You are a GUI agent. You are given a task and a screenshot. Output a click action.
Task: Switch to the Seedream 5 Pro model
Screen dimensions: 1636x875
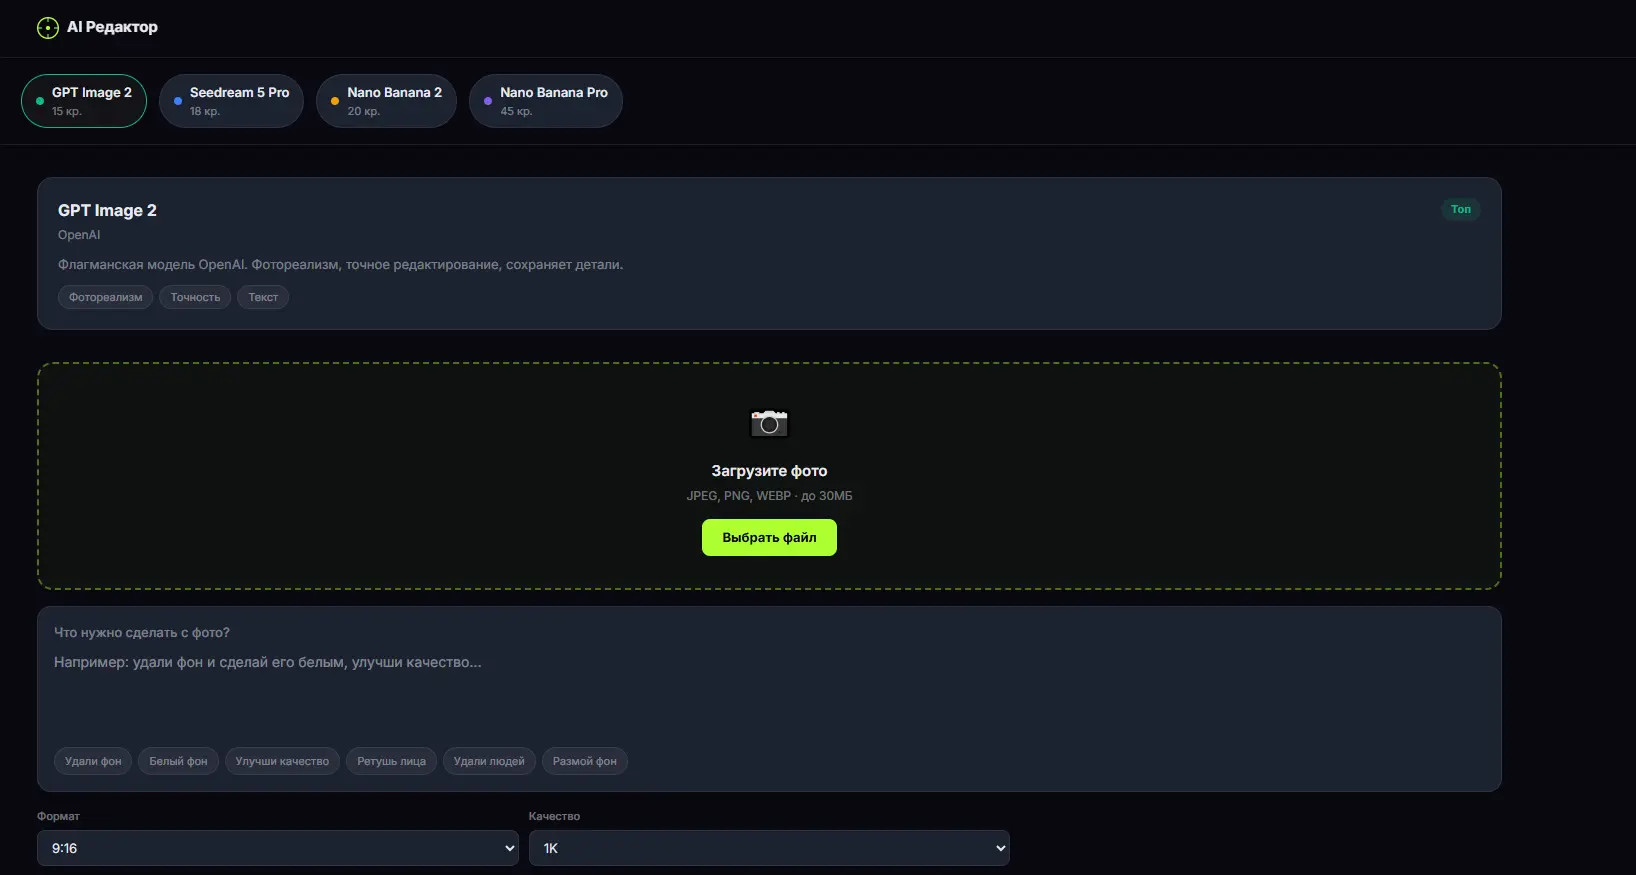click(231, 101)
